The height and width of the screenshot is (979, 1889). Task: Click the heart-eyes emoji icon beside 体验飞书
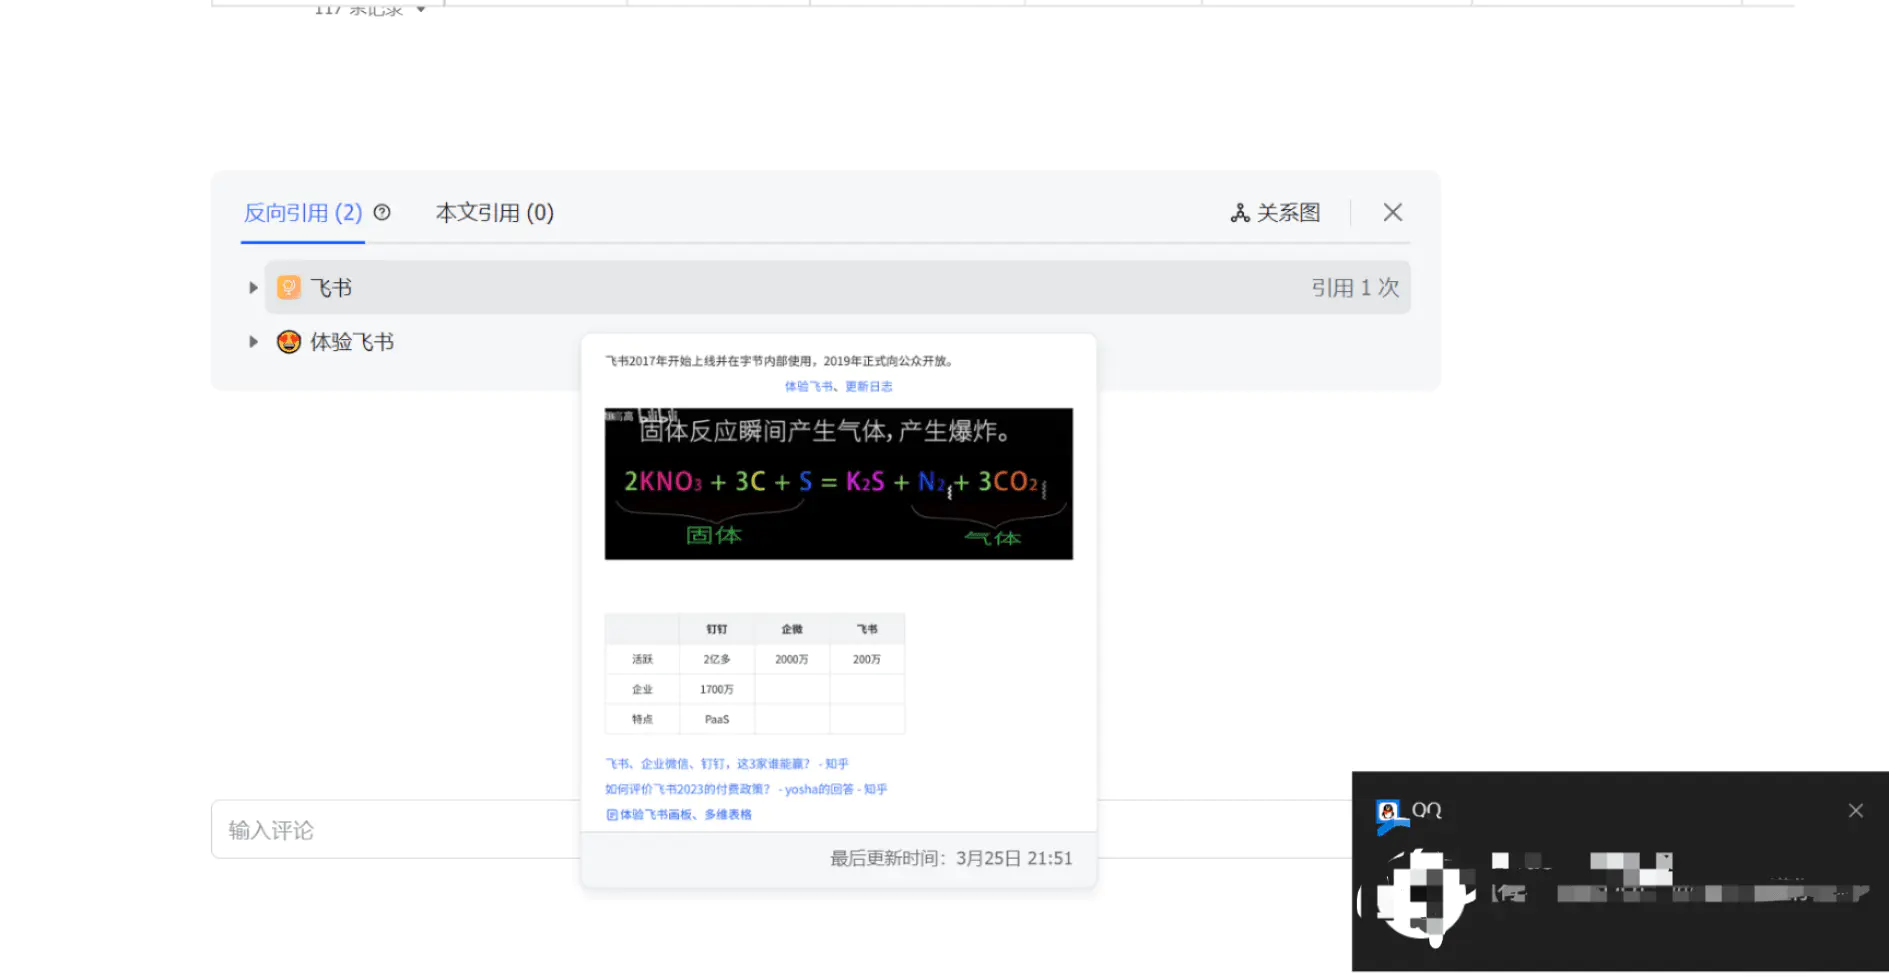(289, 342)
